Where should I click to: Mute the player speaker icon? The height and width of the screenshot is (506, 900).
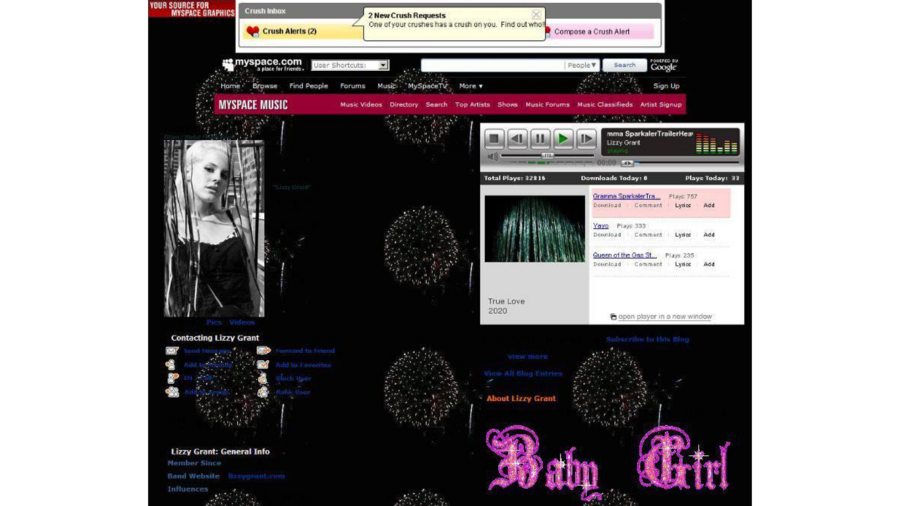click(x=492, y=156)
